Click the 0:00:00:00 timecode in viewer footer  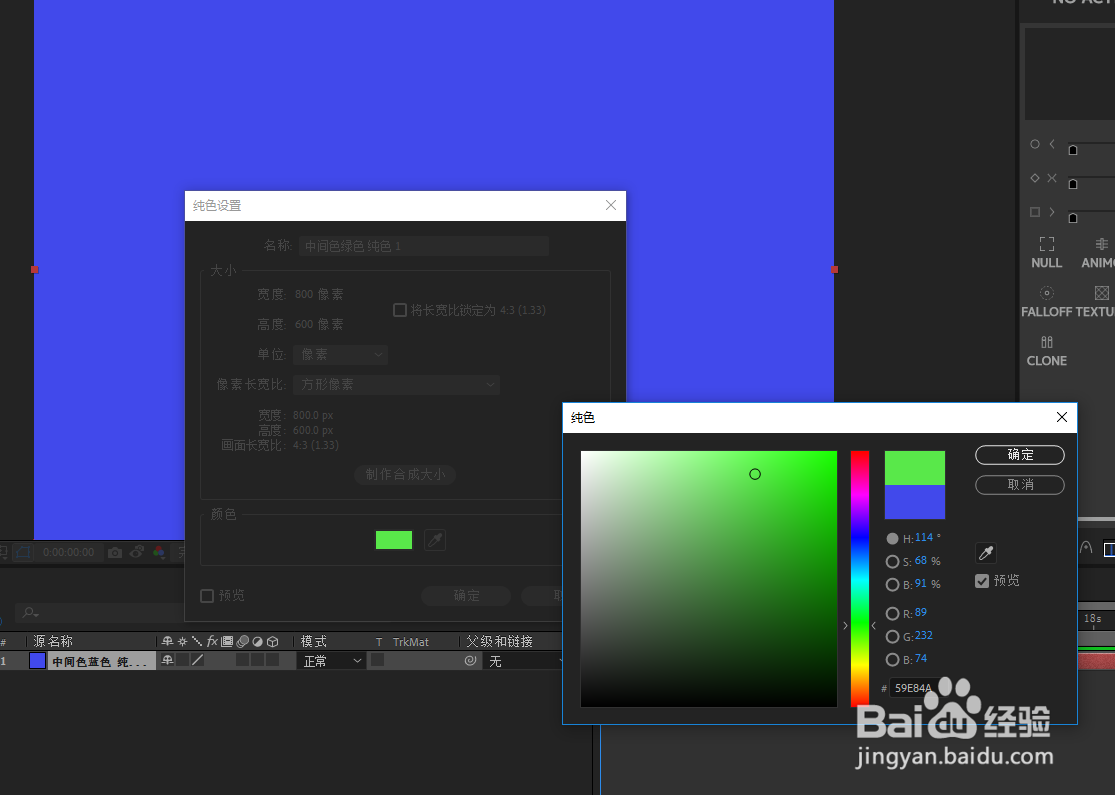68,552
